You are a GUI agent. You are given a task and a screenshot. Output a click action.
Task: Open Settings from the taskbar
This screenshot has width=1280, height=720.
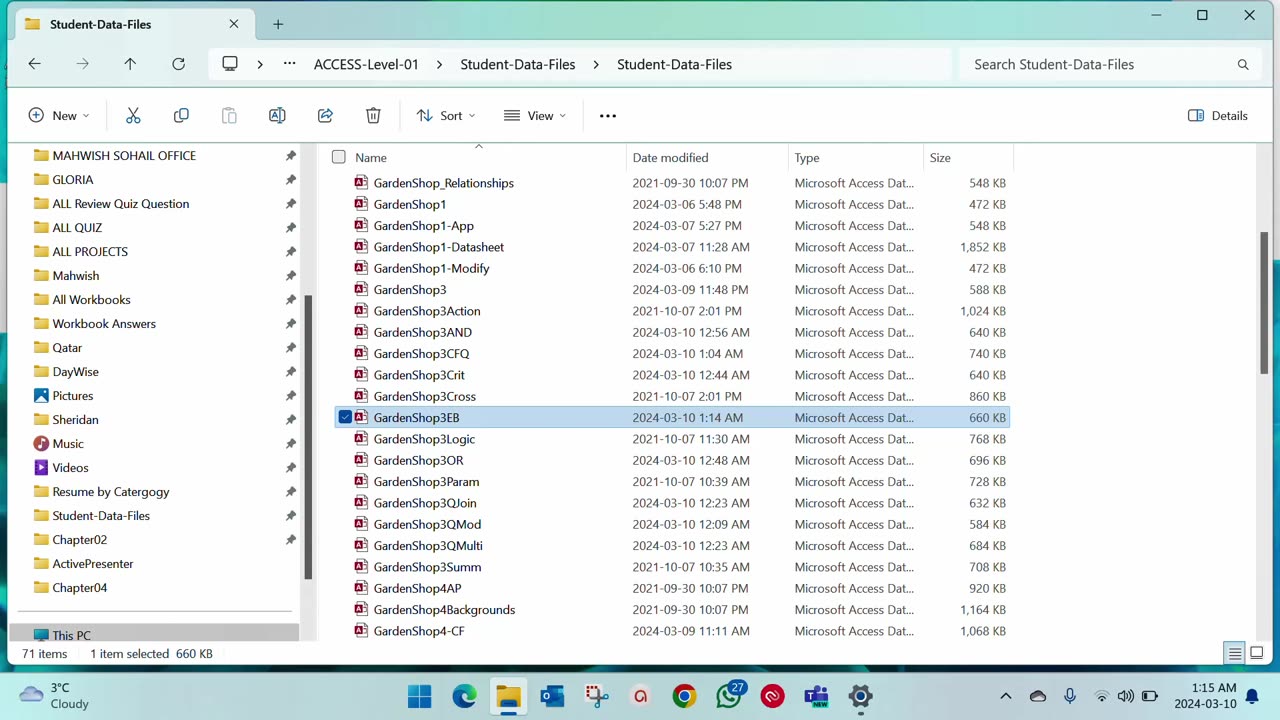click(x=860, y=696)
